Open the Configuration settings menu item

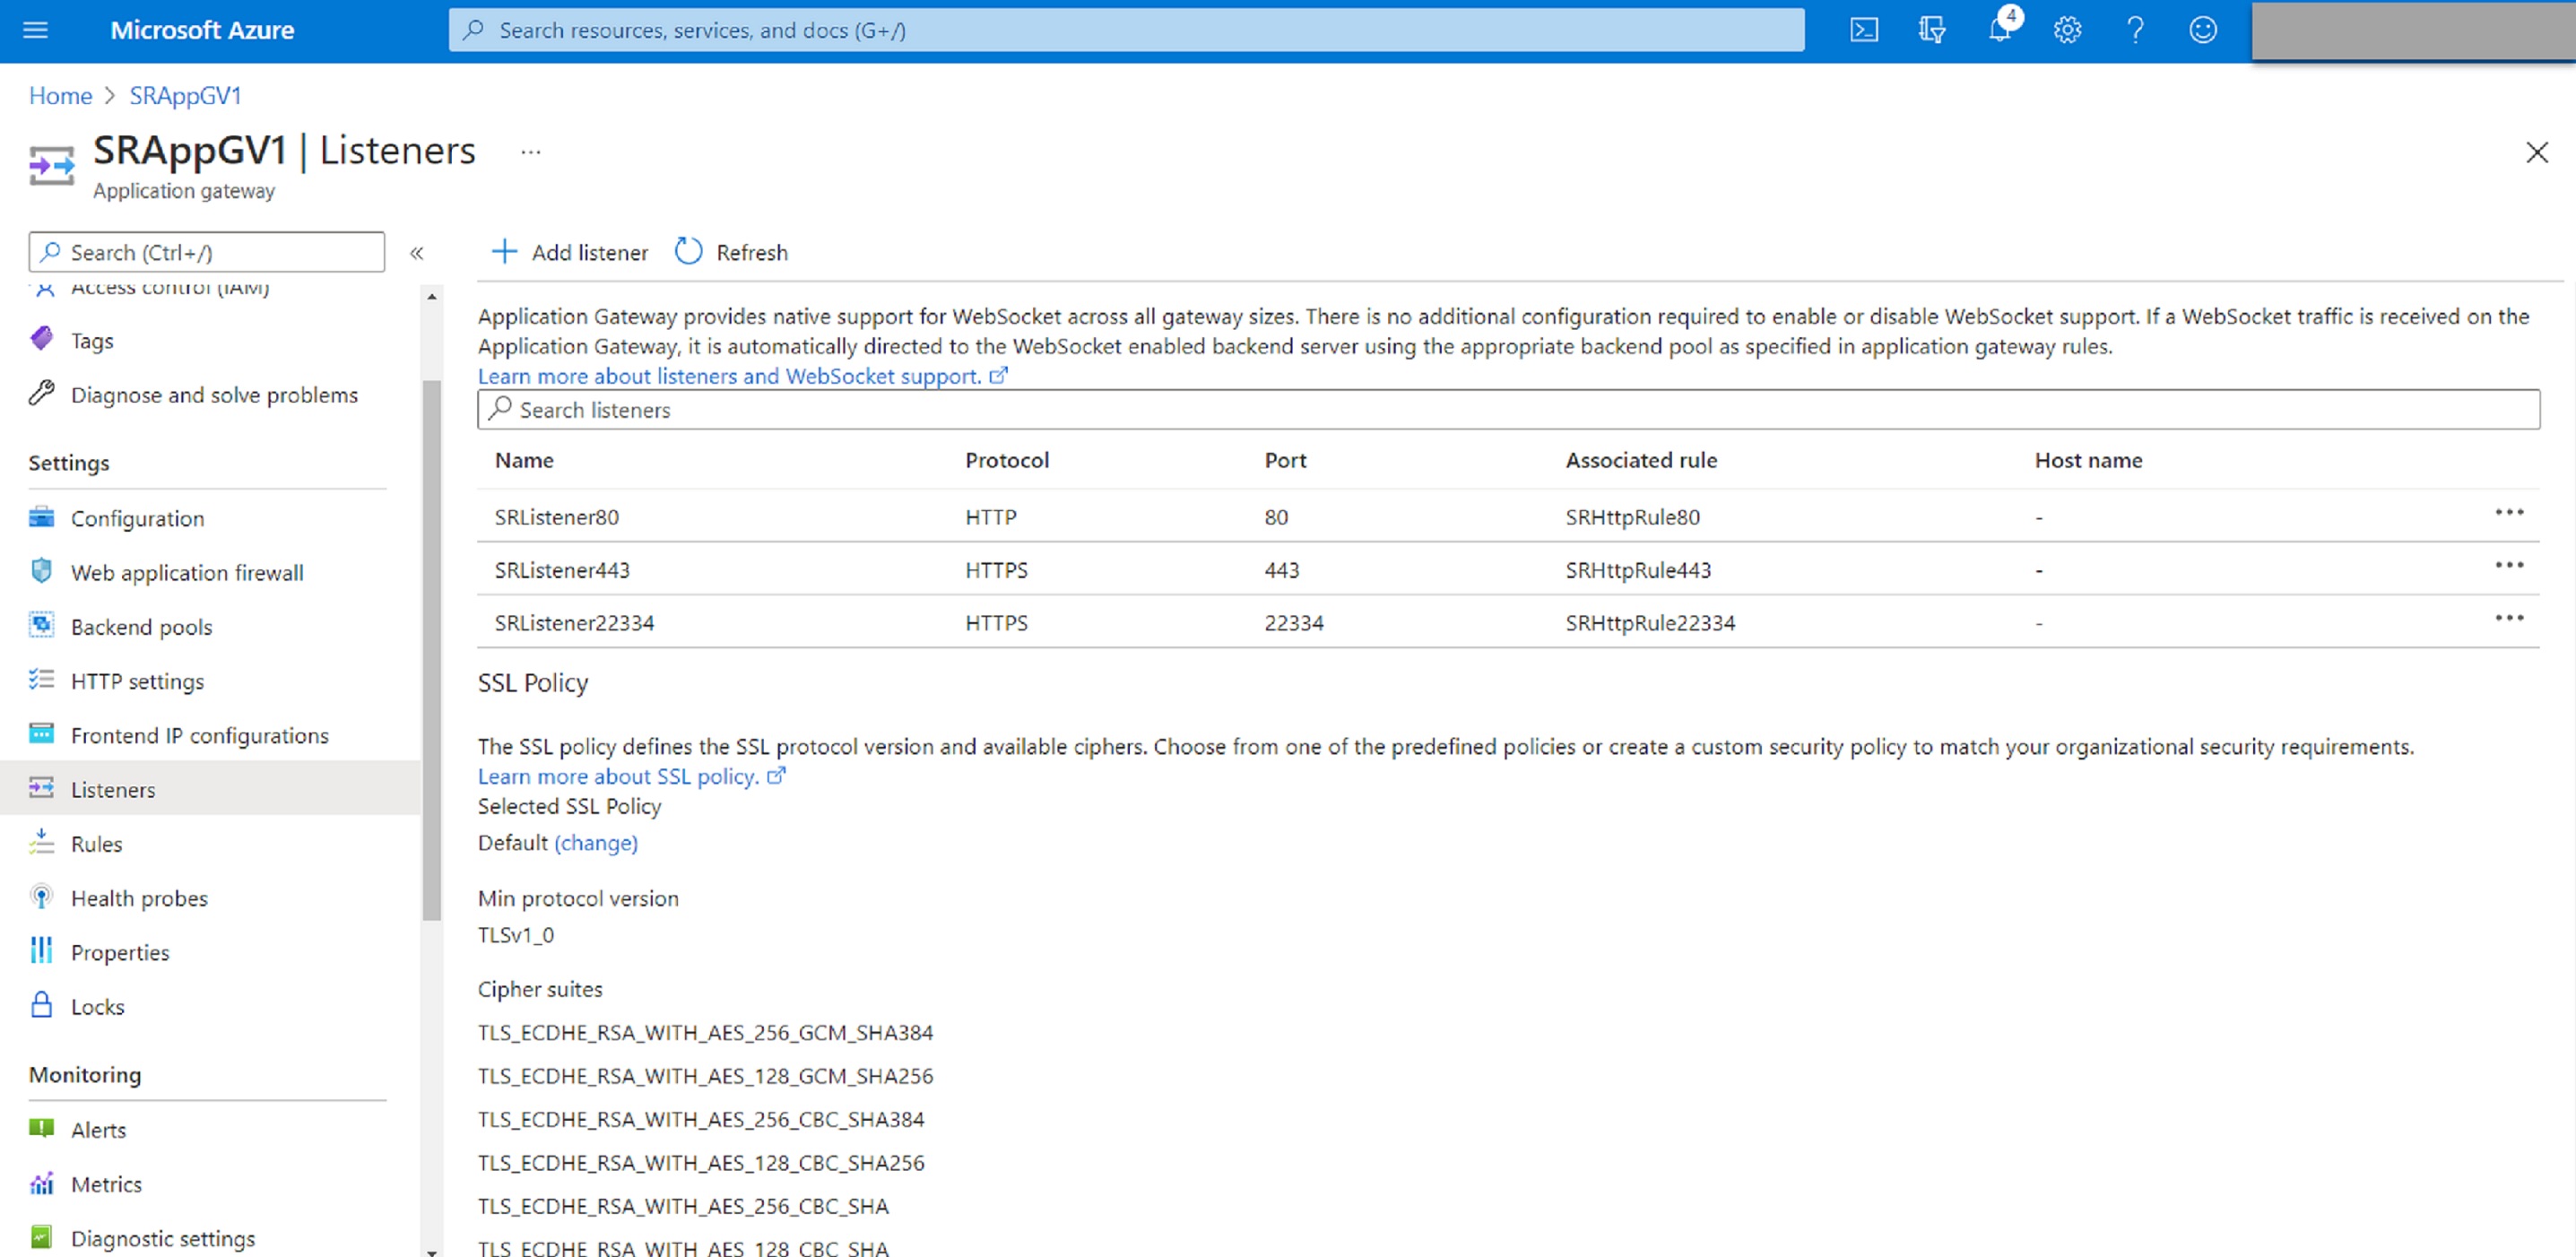(140, 517)
